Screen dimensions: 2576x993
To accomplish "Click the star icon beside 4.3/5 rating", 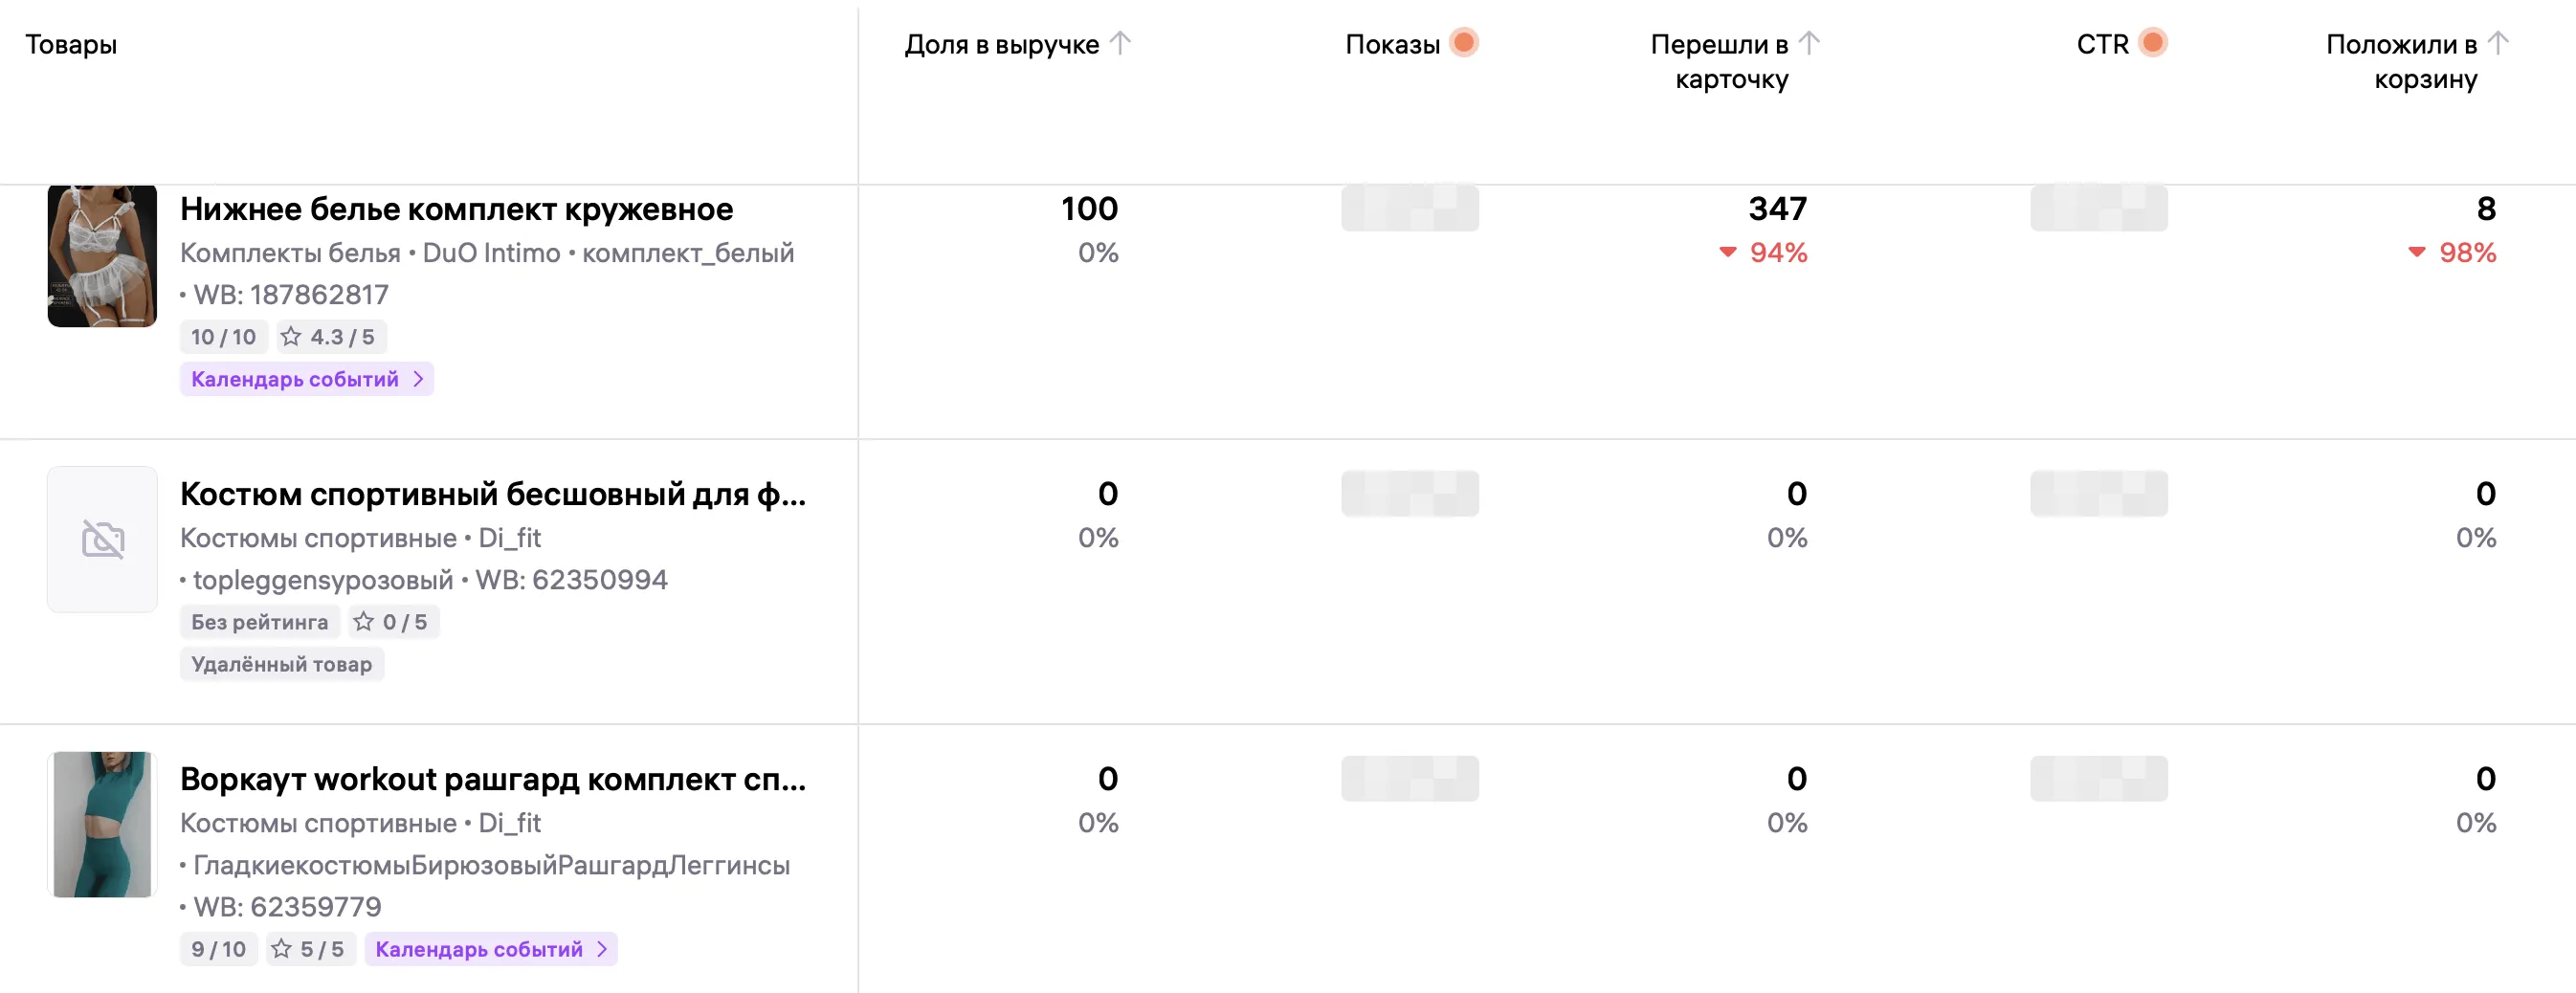I will (294, 336).
